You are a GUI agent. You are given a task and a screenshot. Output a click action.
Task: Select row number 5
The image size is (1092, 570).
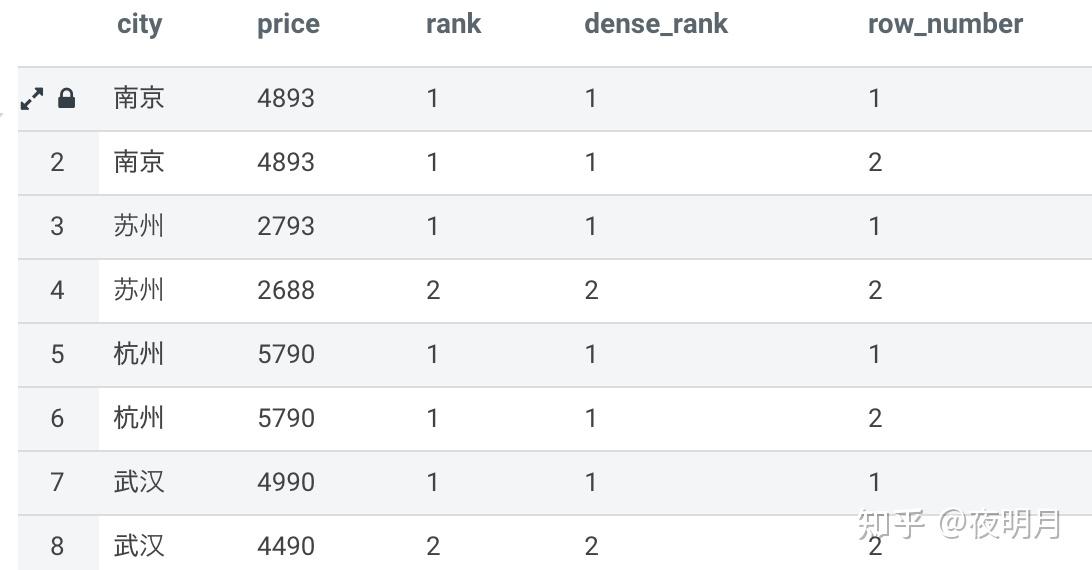tap(57, 354)
